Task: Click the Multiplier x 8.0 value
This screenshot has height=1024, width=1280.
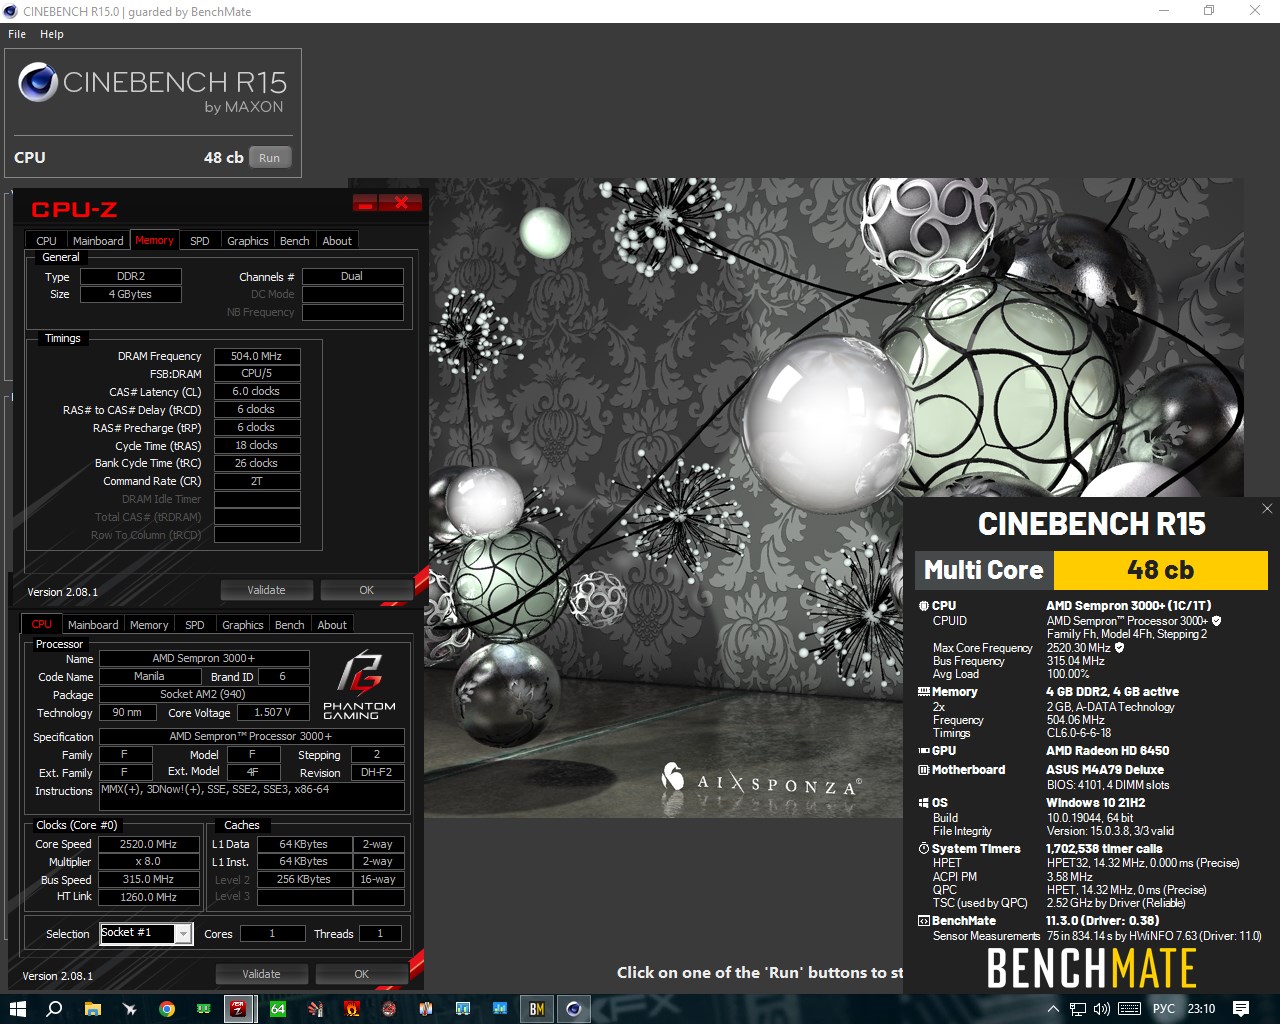Action: tap(148, 861)
